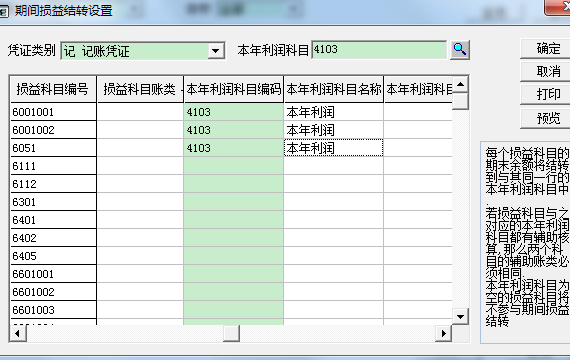Click the 确定 button

[546, 48]
